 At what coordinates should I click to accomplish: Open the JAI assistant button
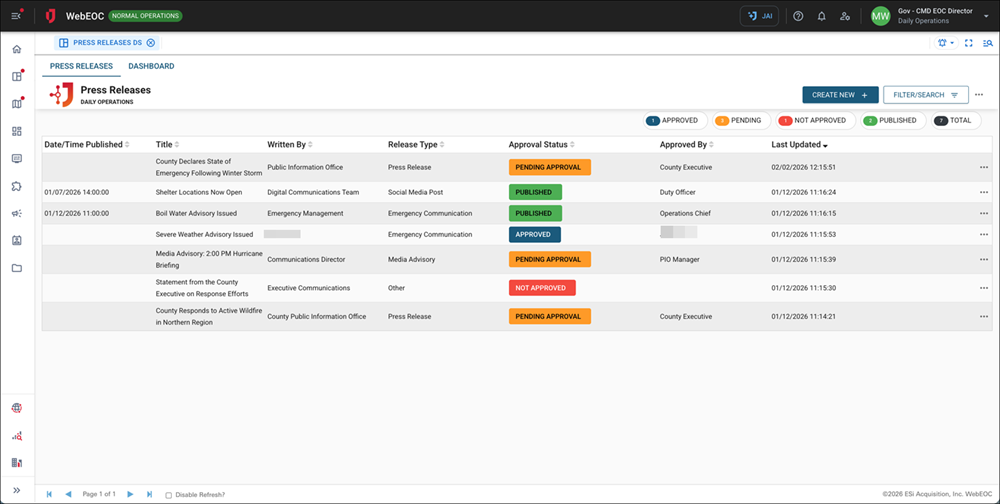pos(759,16)
